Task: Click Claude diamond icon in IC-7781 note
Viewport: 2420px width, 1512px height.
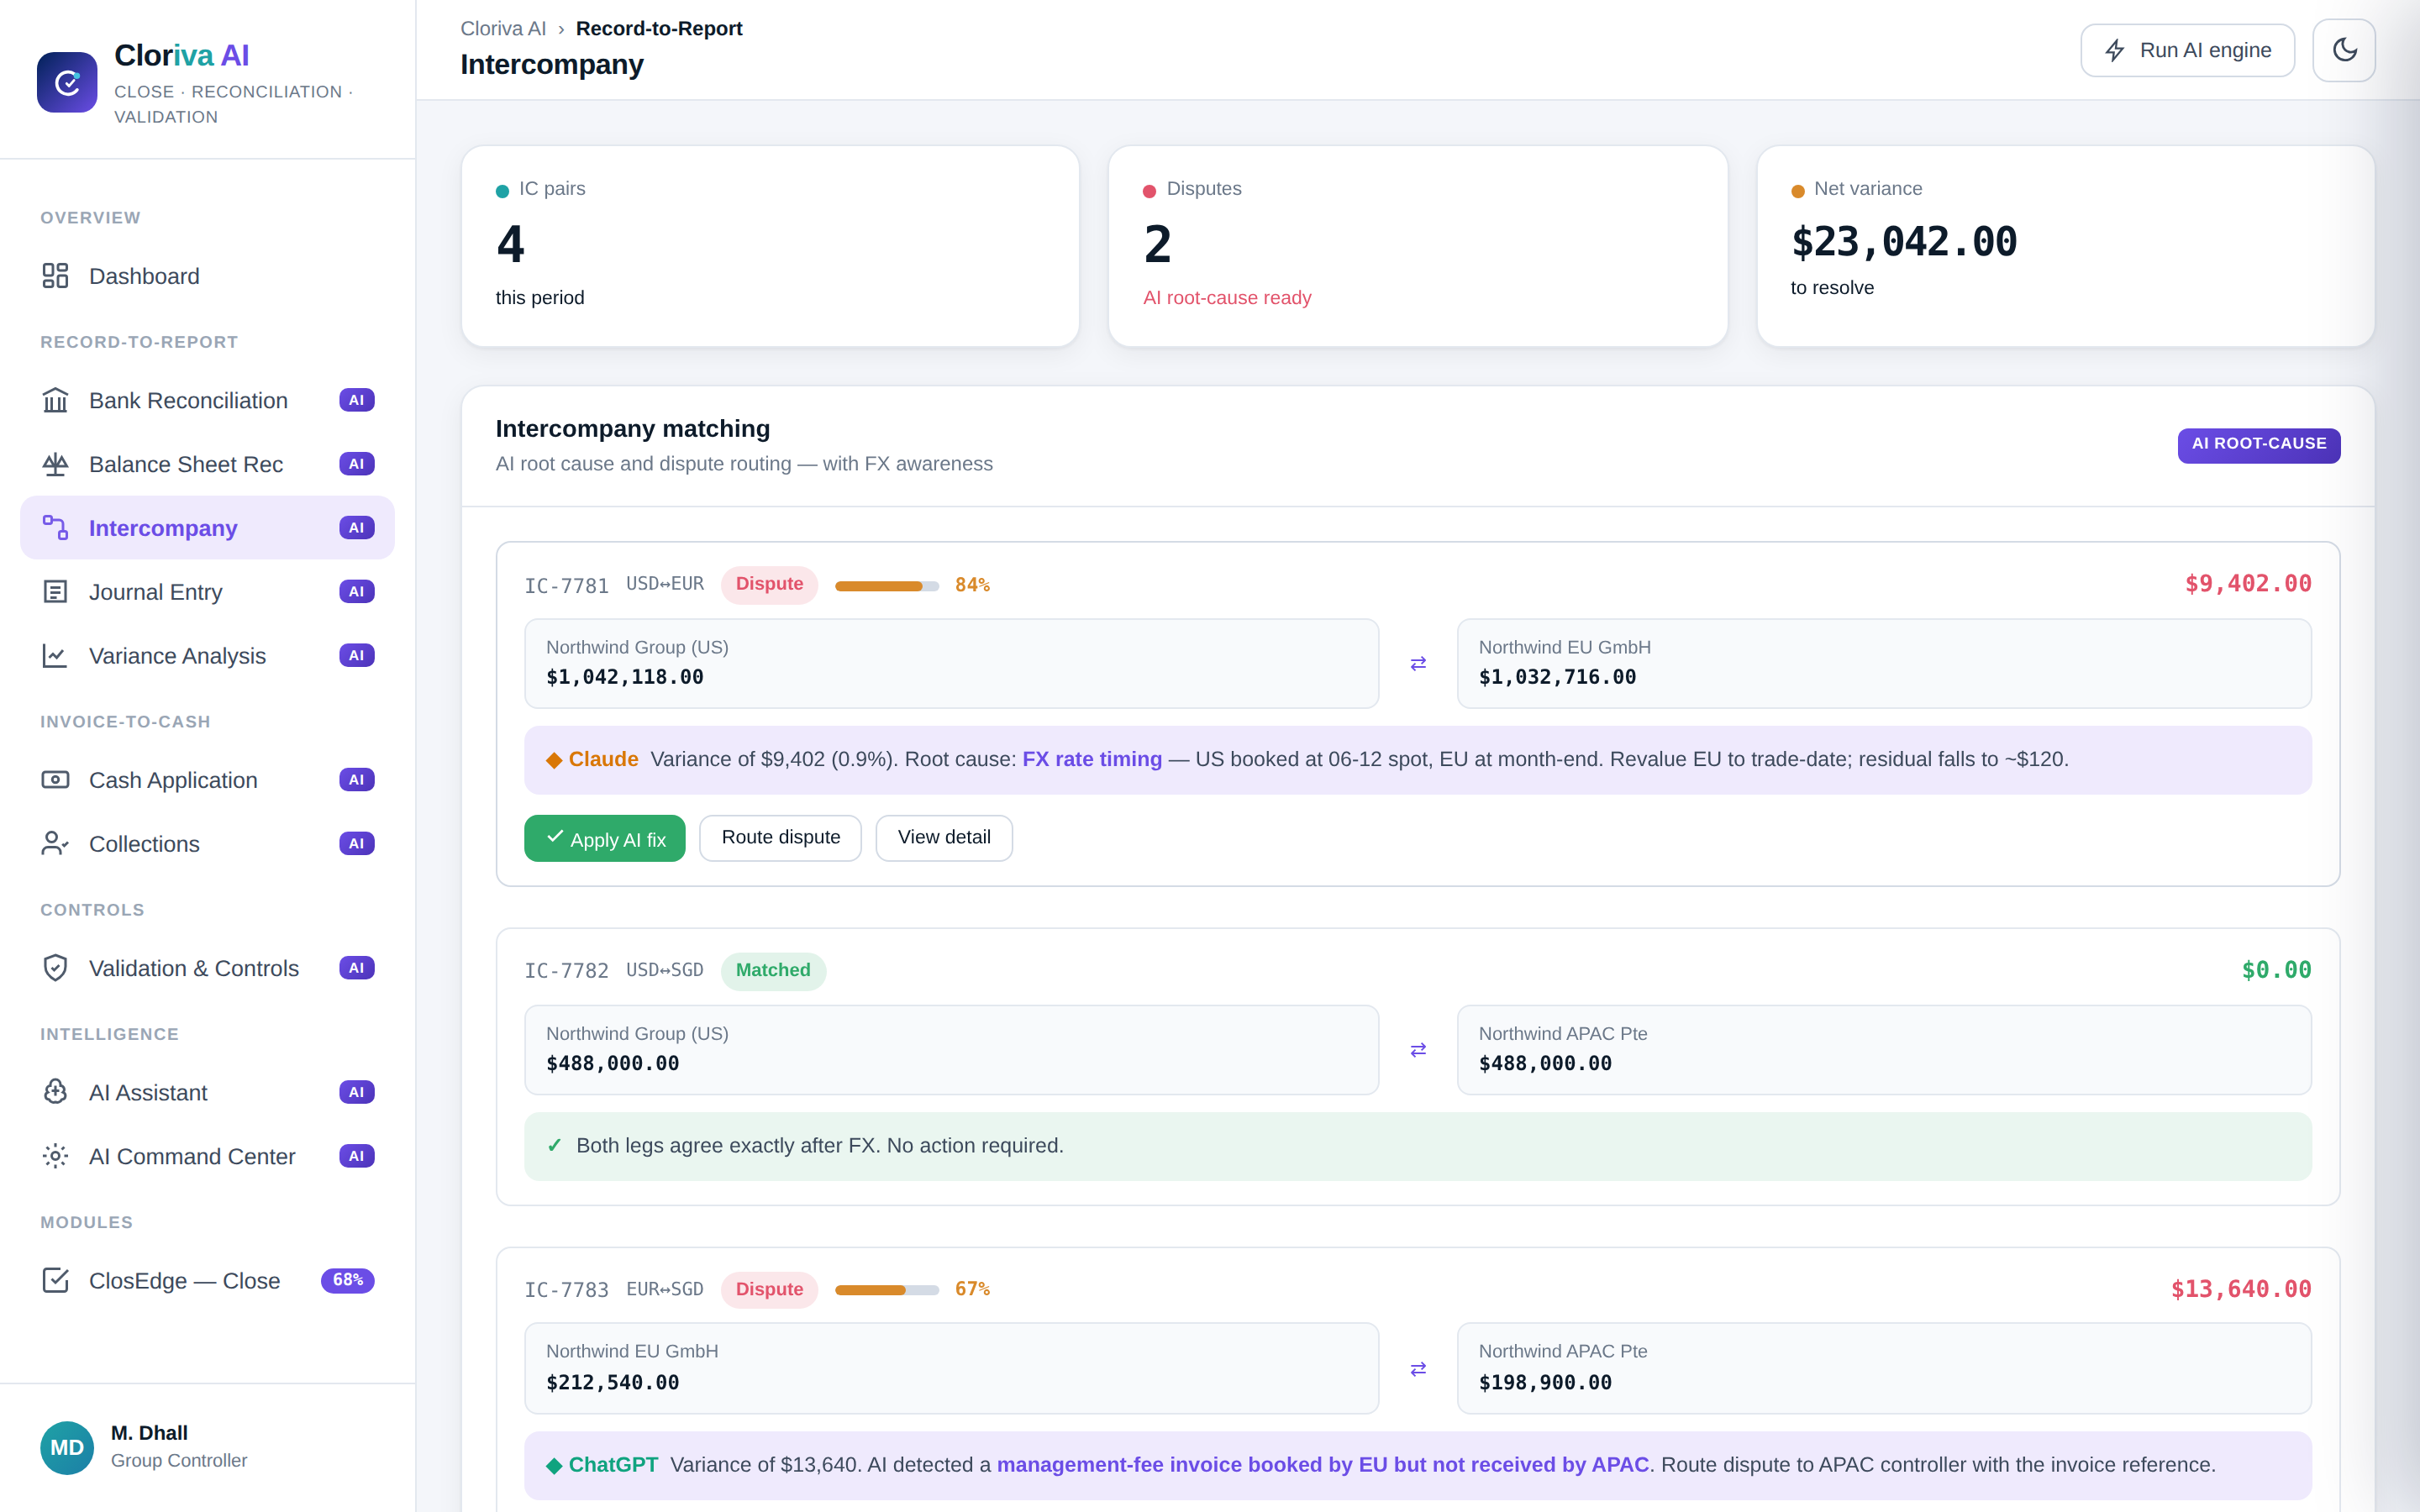Action: coord(554,761)
